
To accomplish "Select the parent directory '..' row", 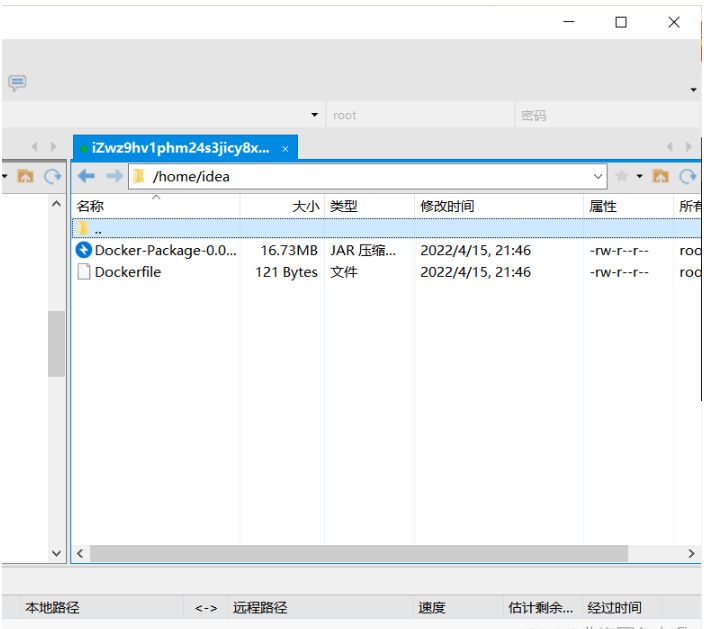I will tap(386, 228).
